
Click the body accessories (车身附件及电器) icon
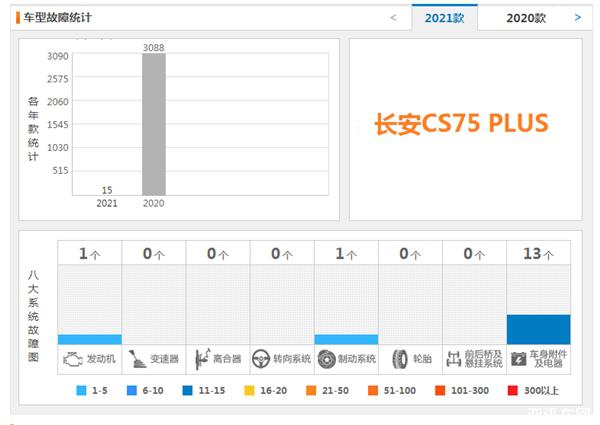tap(518, 358)
